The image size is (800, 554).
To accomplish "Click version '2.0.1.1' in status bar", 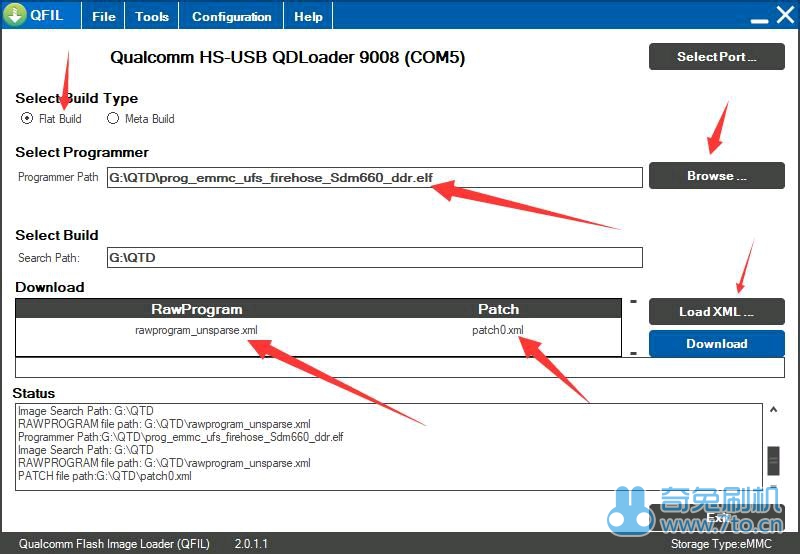I will click(x=251, y=544).
